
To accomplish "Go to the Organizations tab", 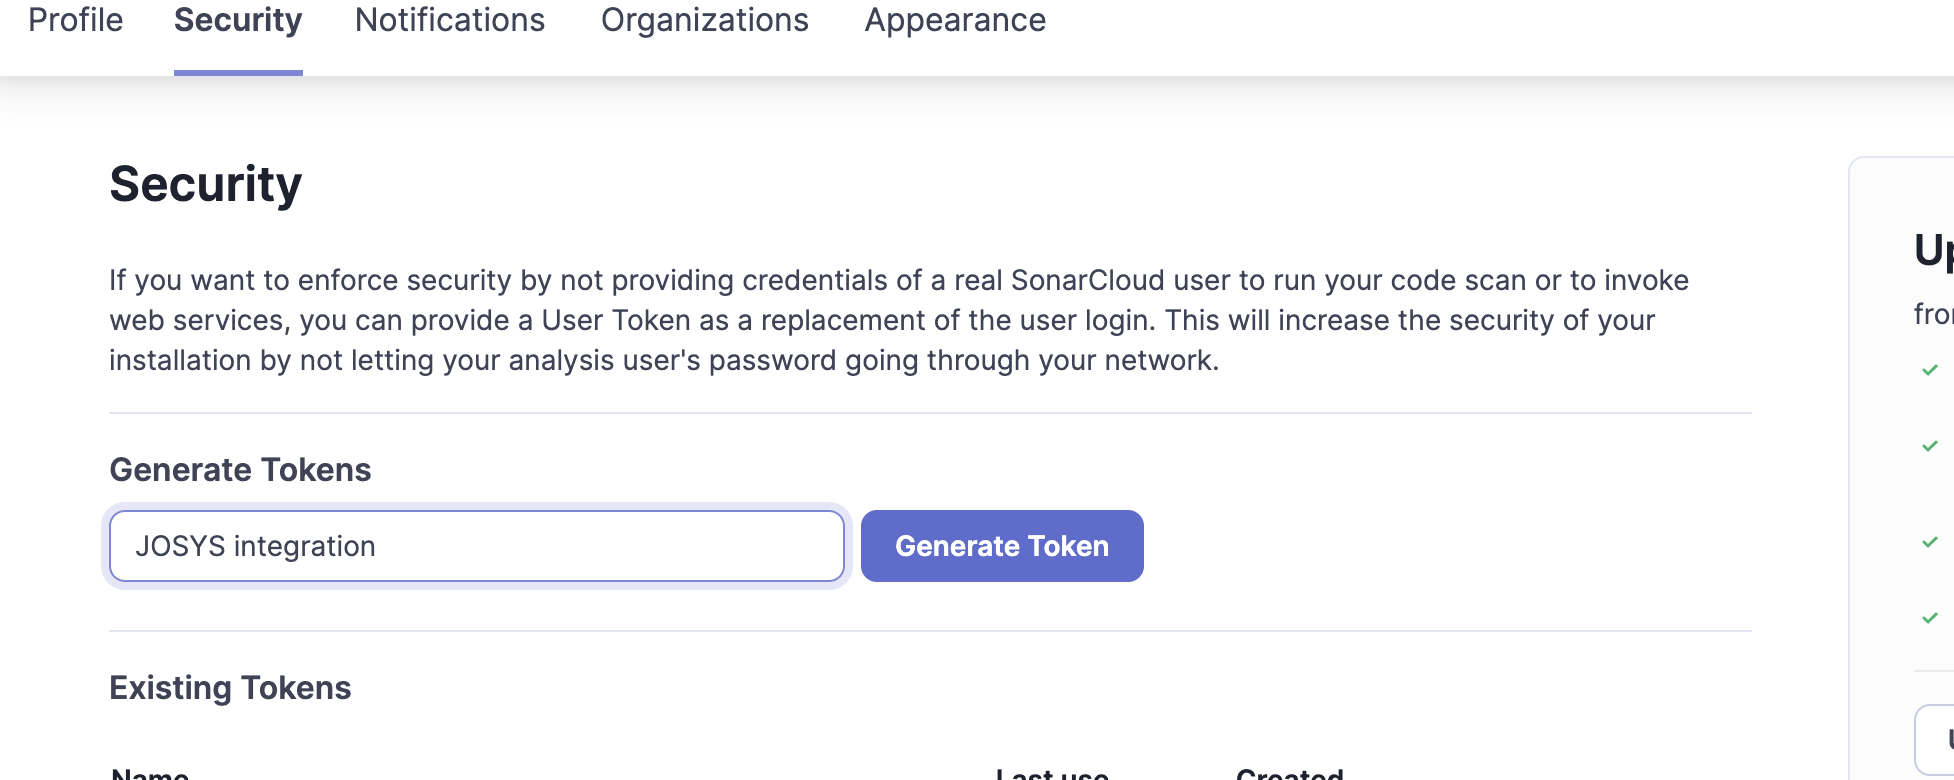I will tap(704, 21).
